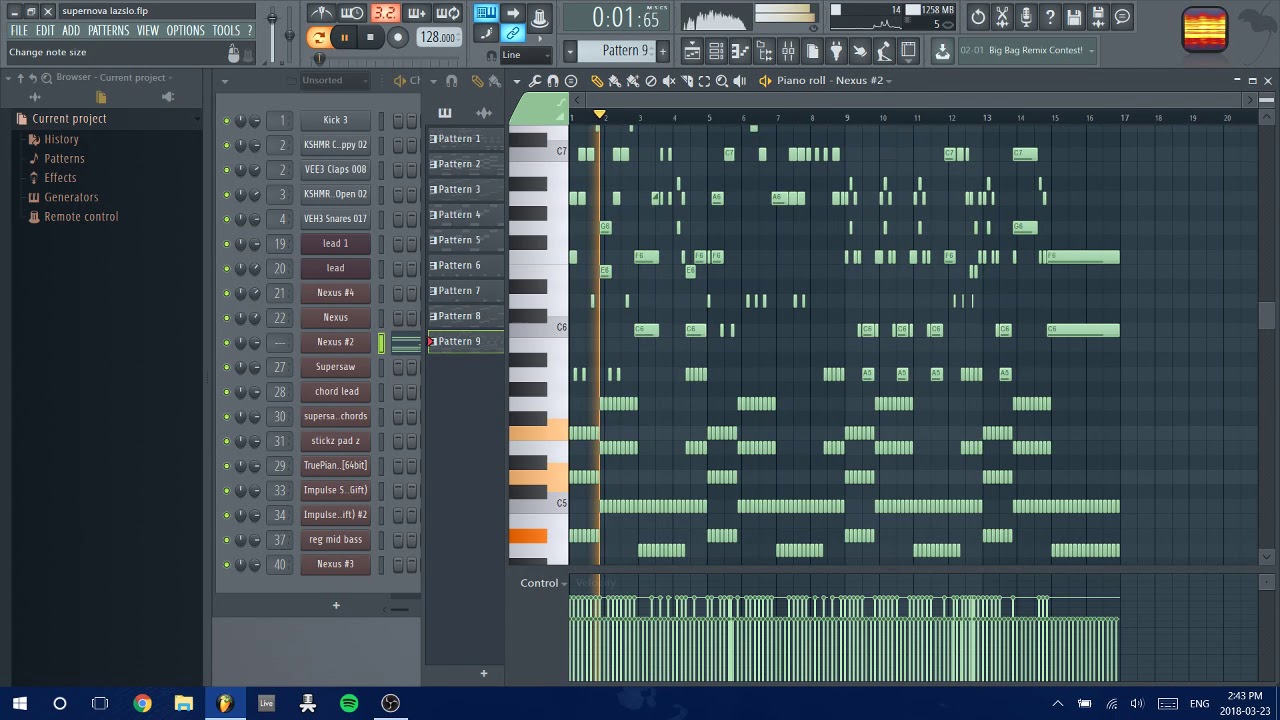
Task: Open the OPTIONS menu
Action: click(x=185, y=31)
